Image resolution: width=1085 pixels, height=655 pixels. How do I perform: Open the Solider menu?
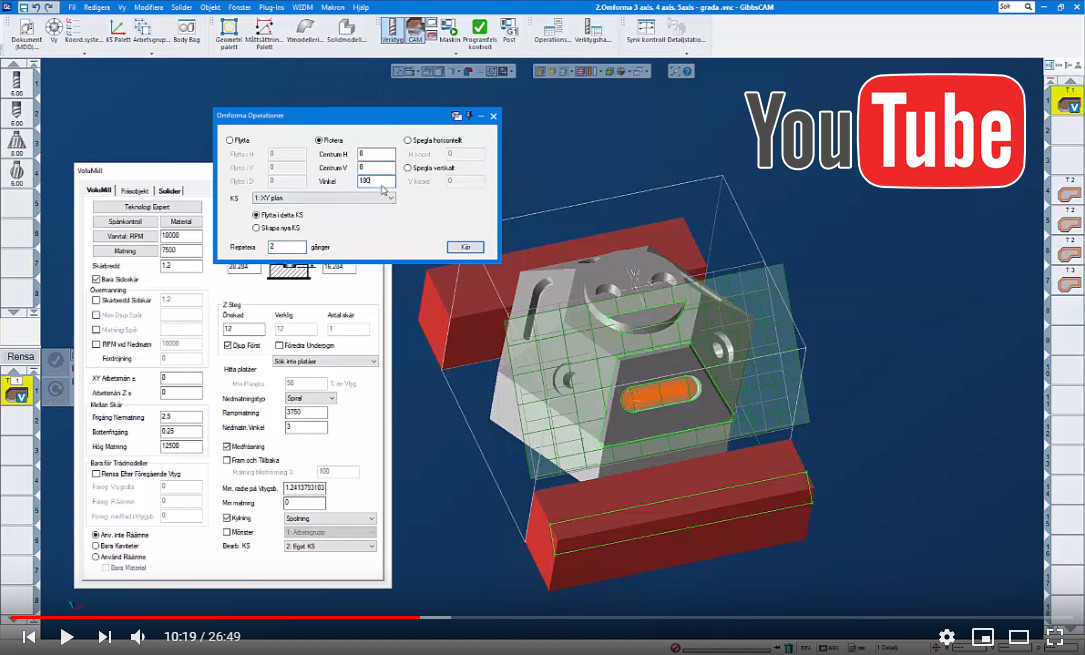tap(181, 8)
